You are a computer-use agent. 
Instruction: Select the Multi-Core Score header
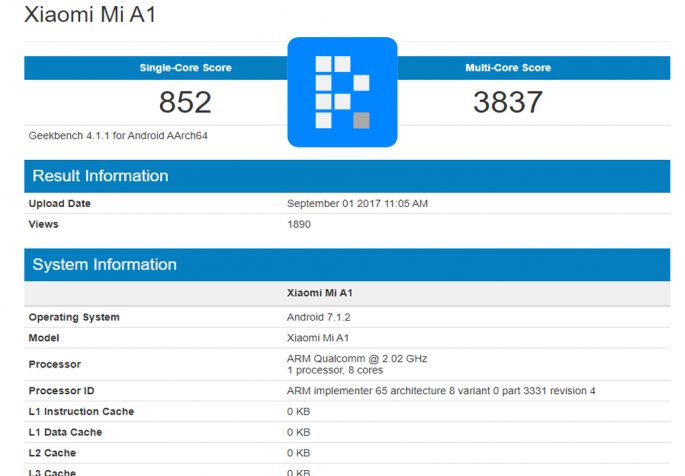click(508, 68)
